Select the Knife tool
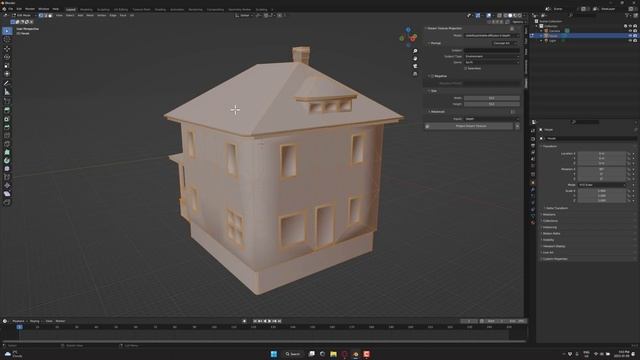This screenshot has height=360, width=640. 7,144
